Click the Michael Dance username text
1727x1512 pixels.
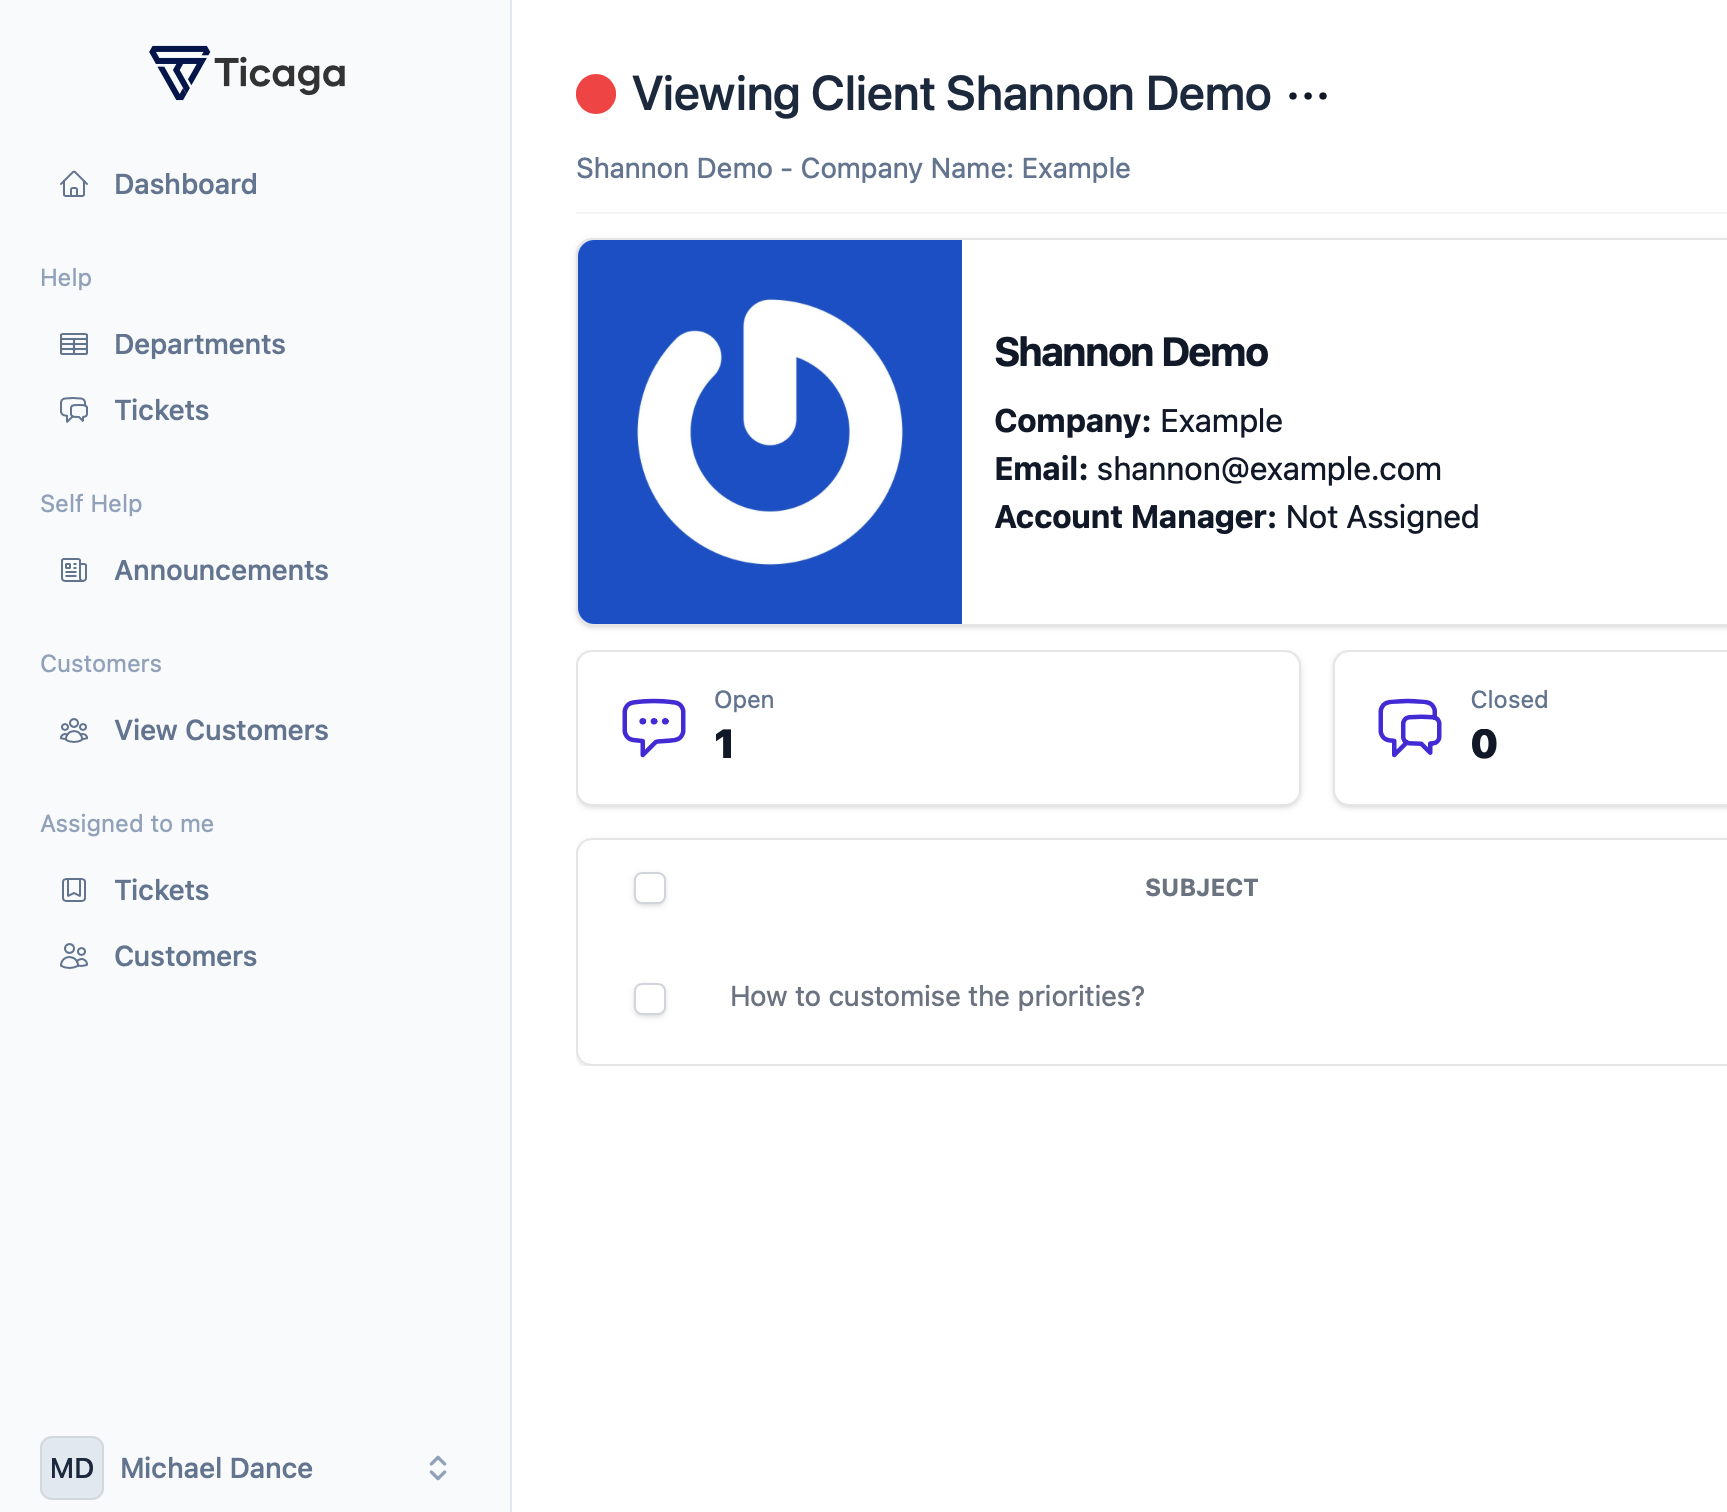coord(216,1468)
